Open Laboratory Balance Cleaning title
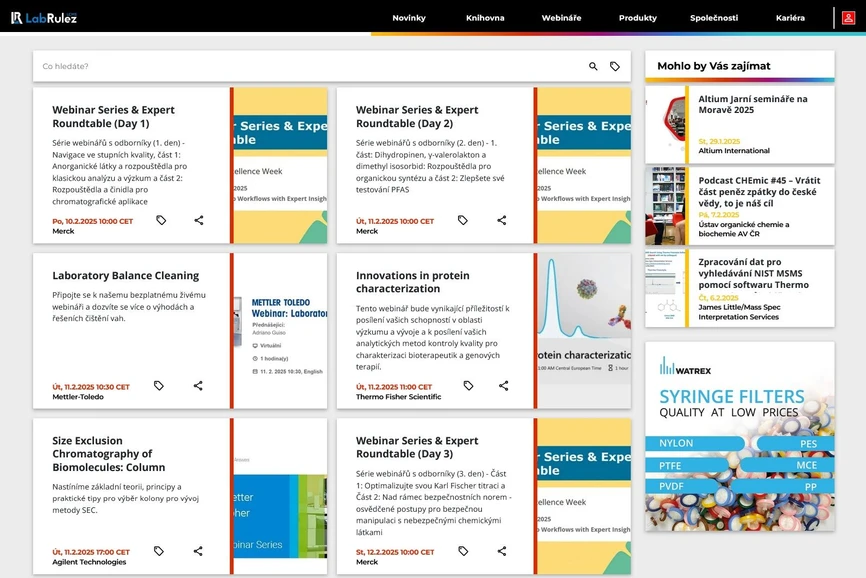This screenshot has width=866, height=578. point(125,275)
